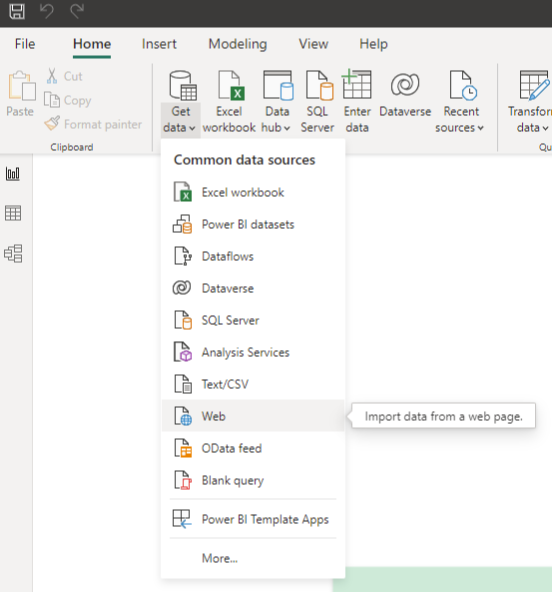Click the Redo arrow icon

point(77,11)
